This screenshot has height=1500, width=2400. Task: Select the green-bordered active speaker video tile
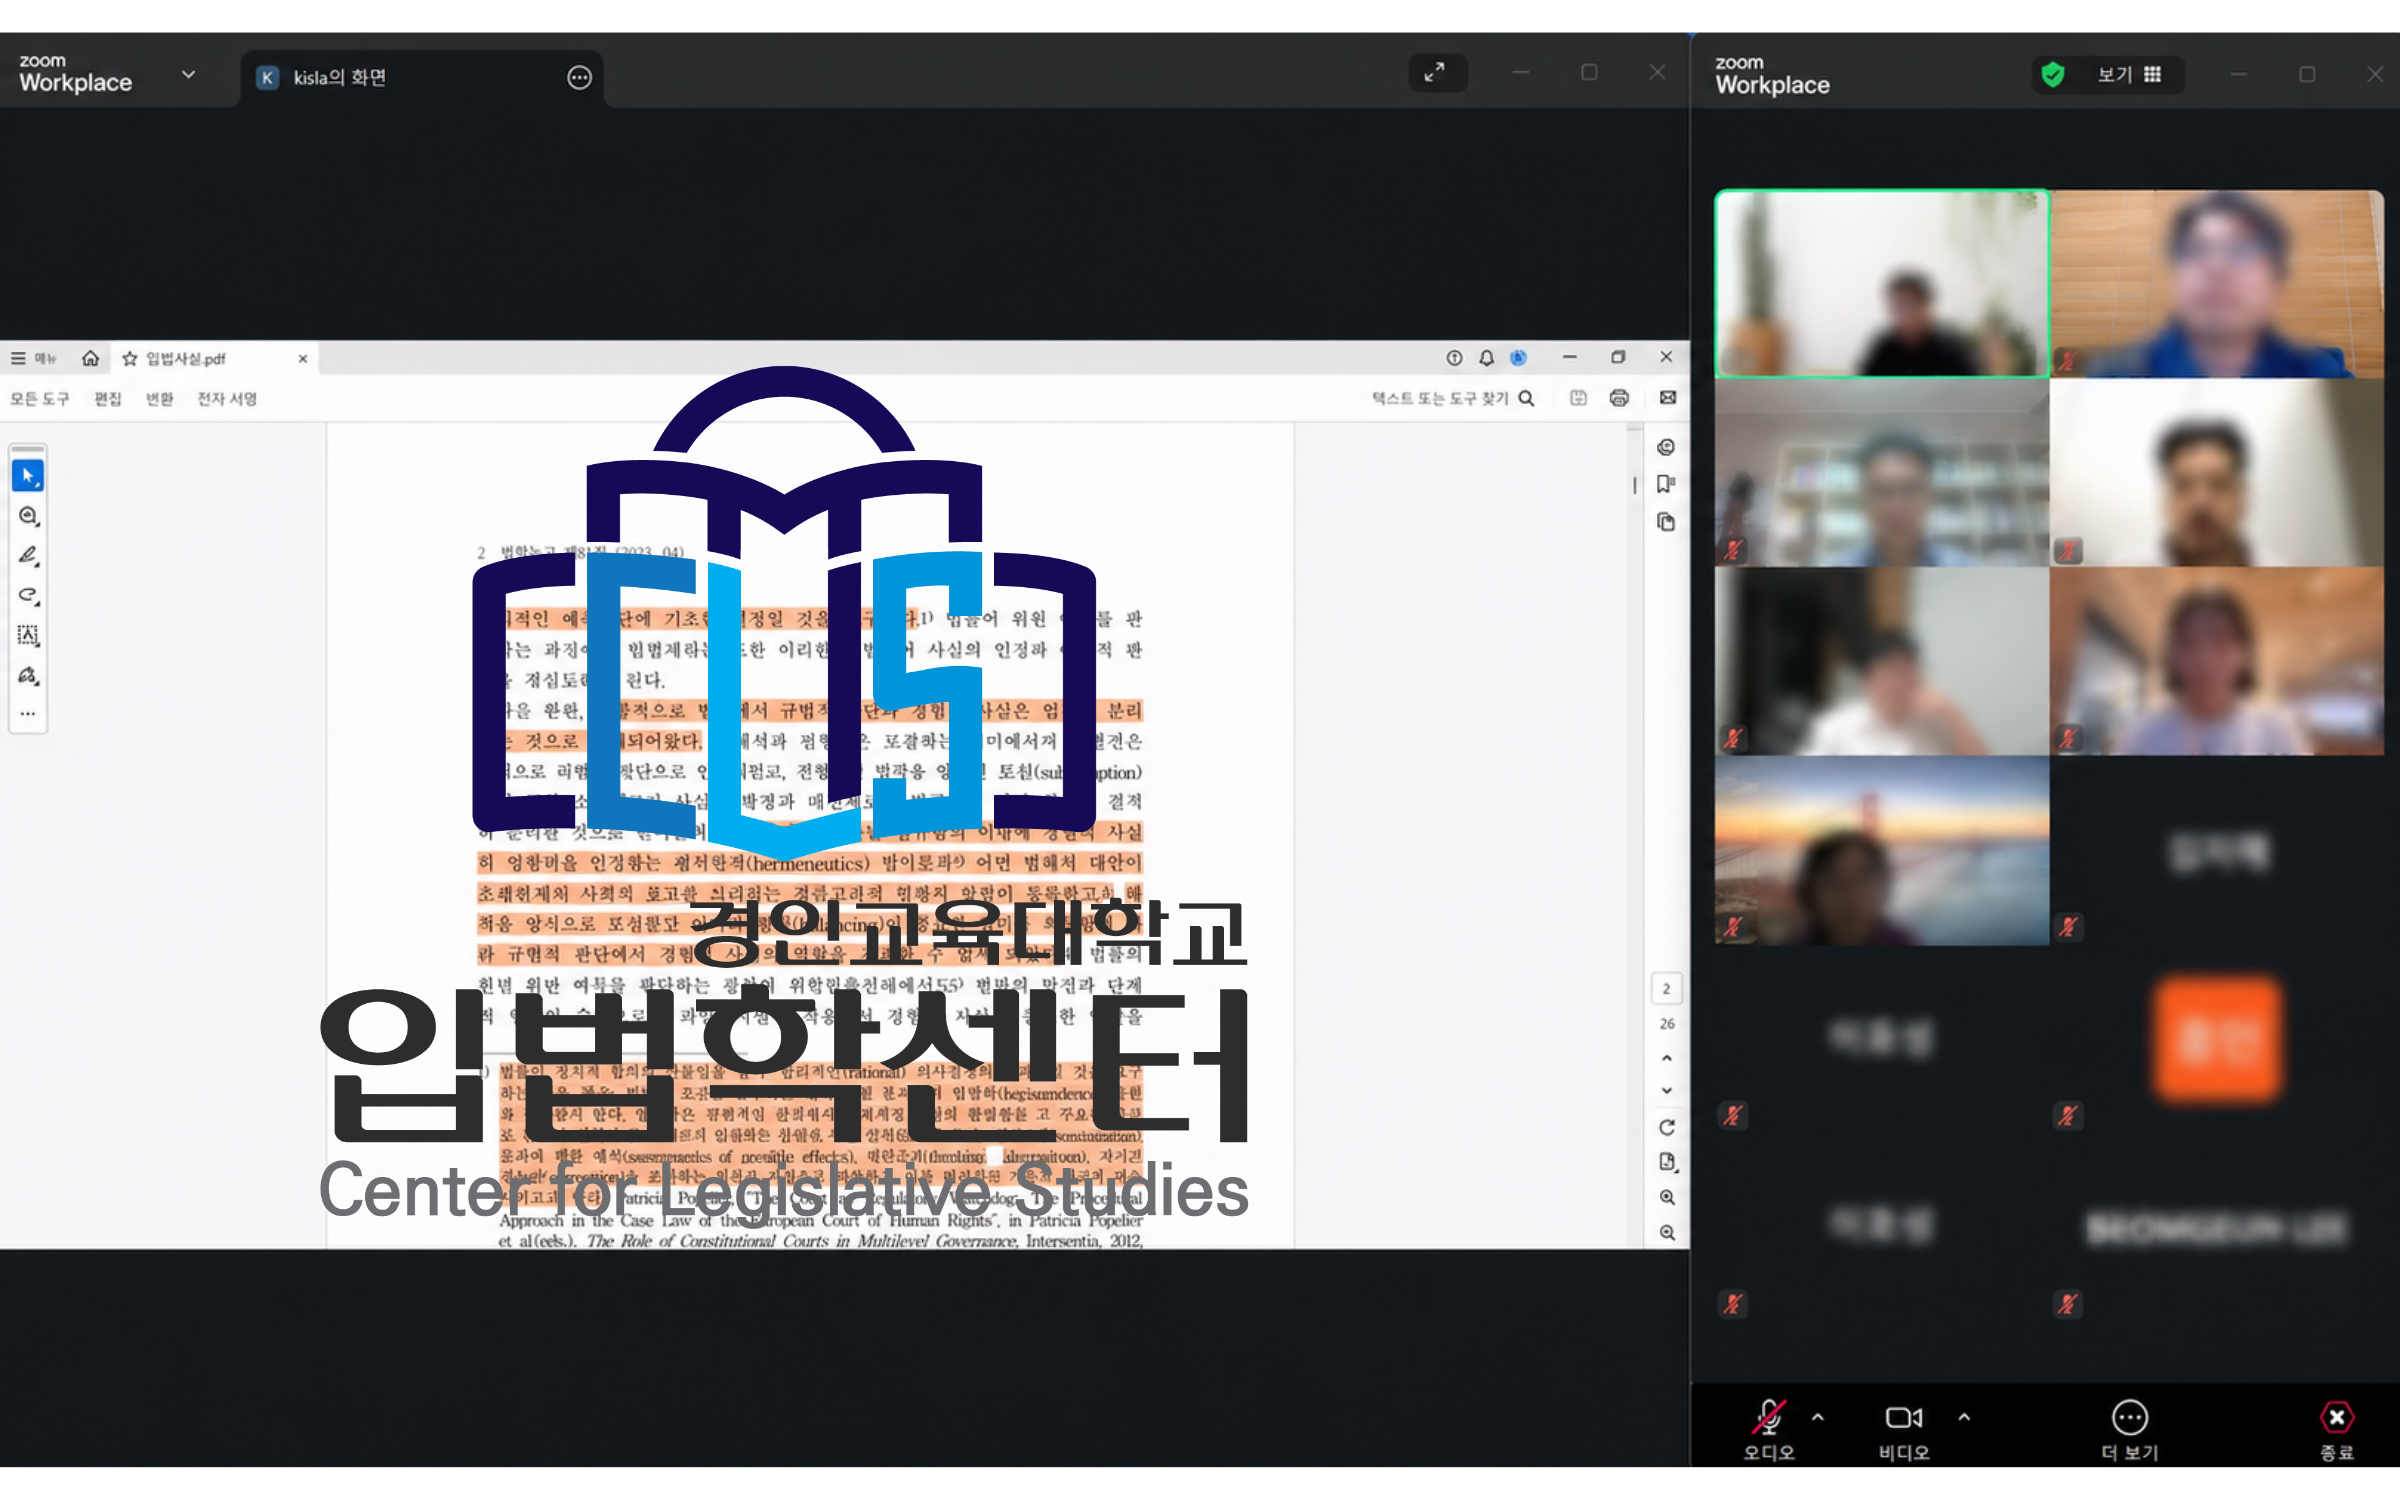point(1882,284)
